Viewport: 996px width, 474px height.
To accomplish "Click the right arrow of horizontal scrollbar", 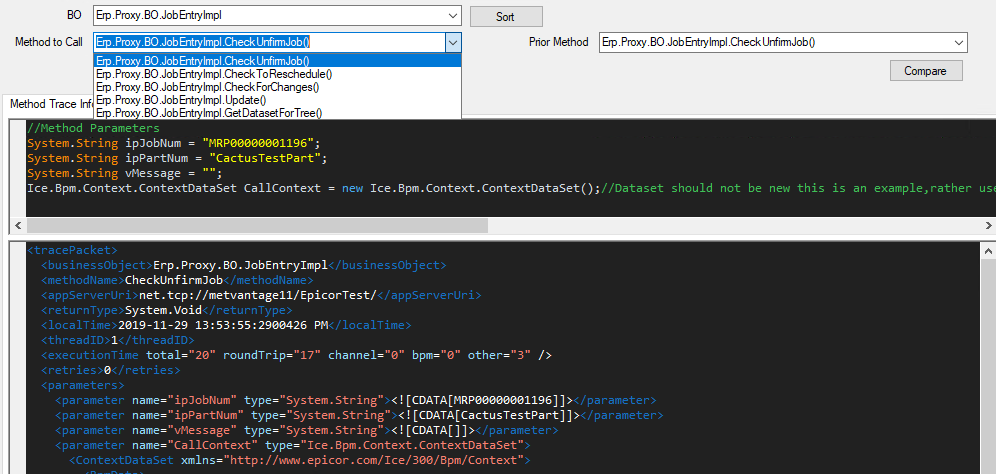I will [x=988, y=225].
